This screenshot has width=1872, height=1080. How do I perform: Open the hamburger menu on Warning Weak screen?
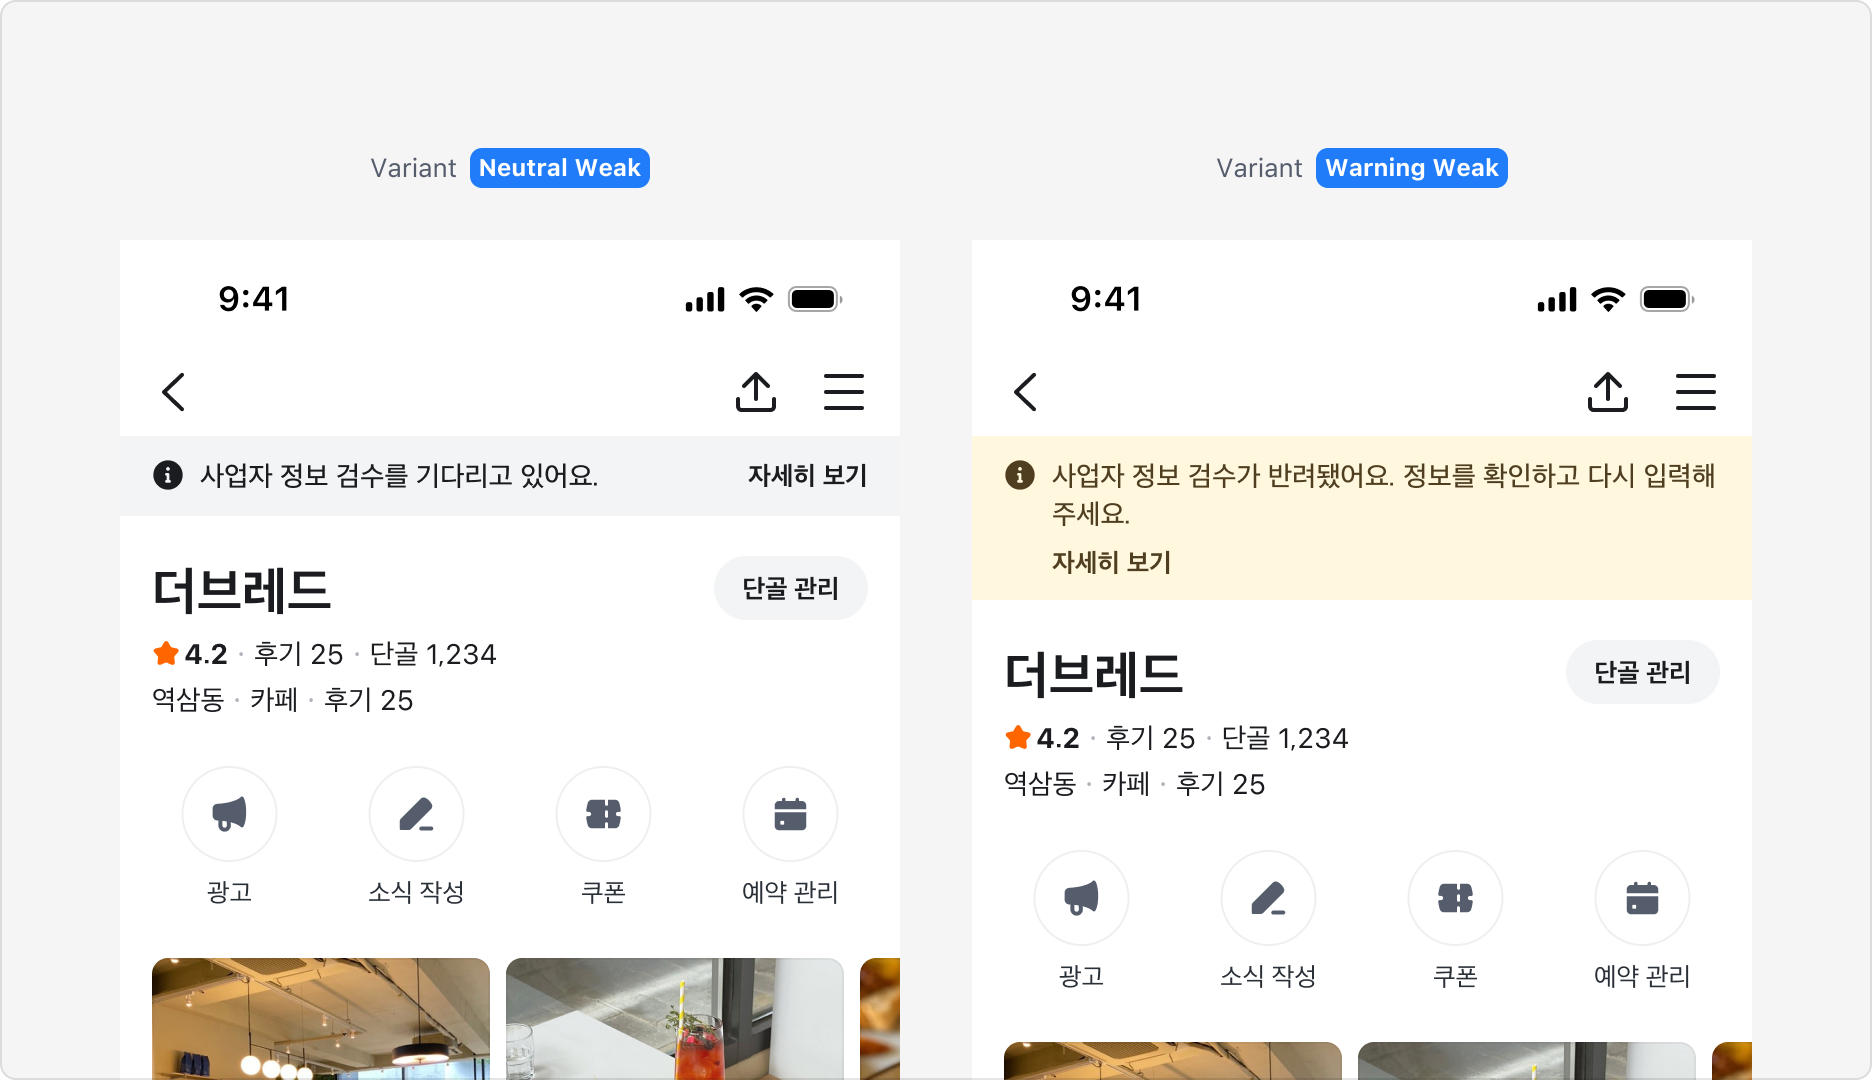click(1696, 392)
